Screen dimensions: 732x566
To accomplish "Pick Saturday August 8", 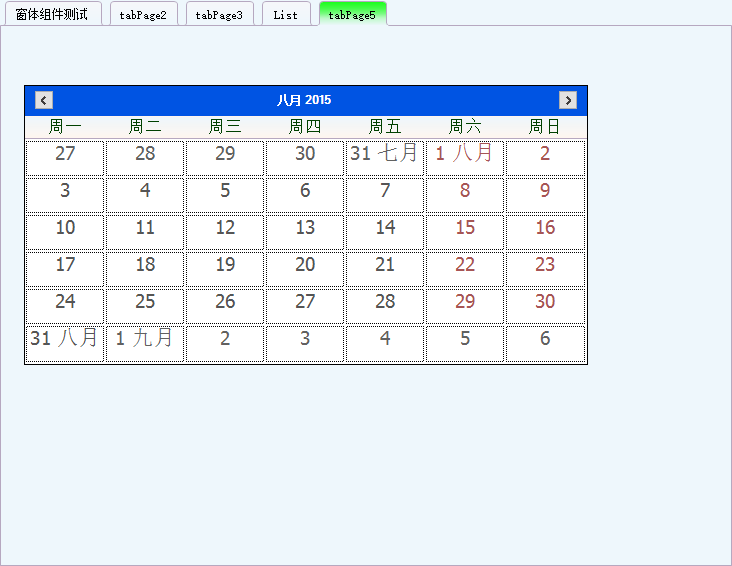I will tap(465, 195).
